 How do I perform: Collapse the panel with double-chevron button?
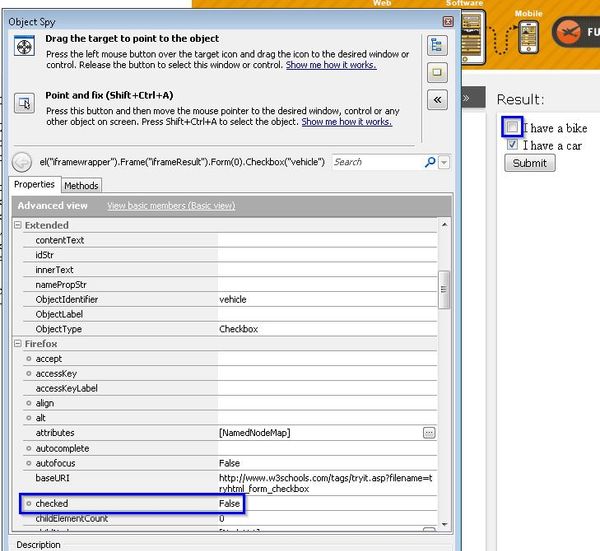point(436,100)
